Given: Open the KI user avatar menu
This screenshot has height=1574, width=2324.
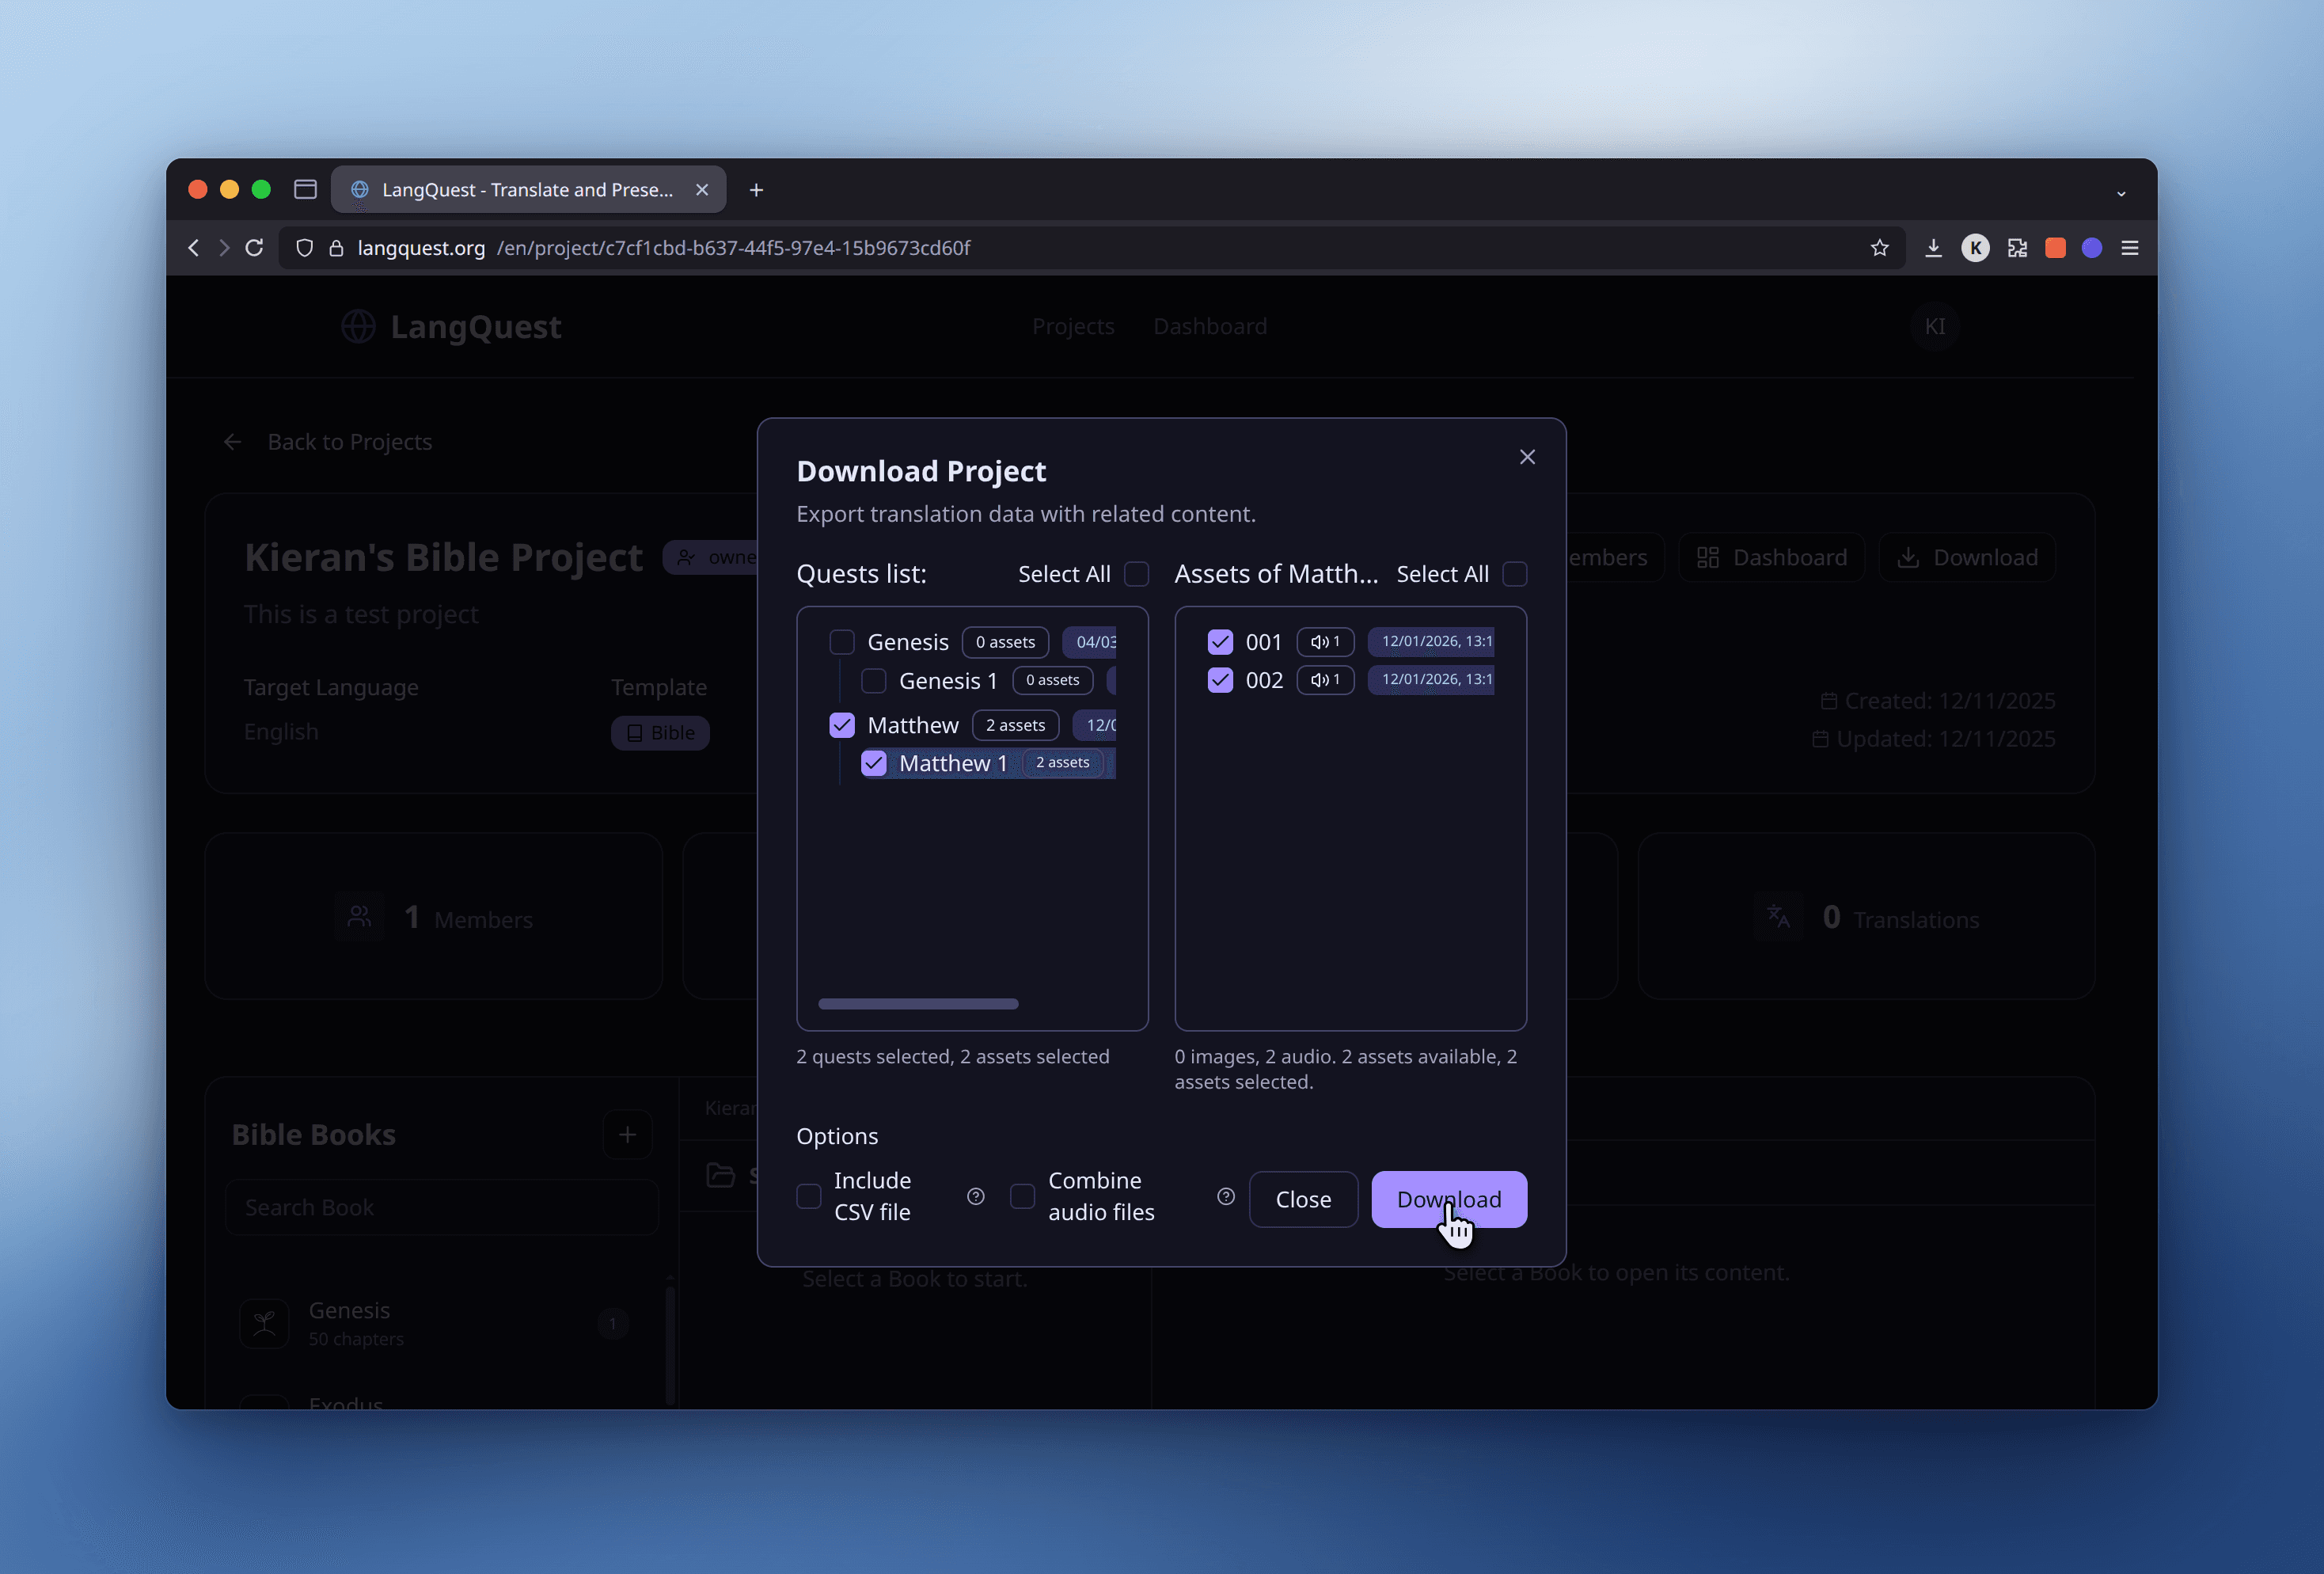Looking at the screenshot, I should (1935, 327).
